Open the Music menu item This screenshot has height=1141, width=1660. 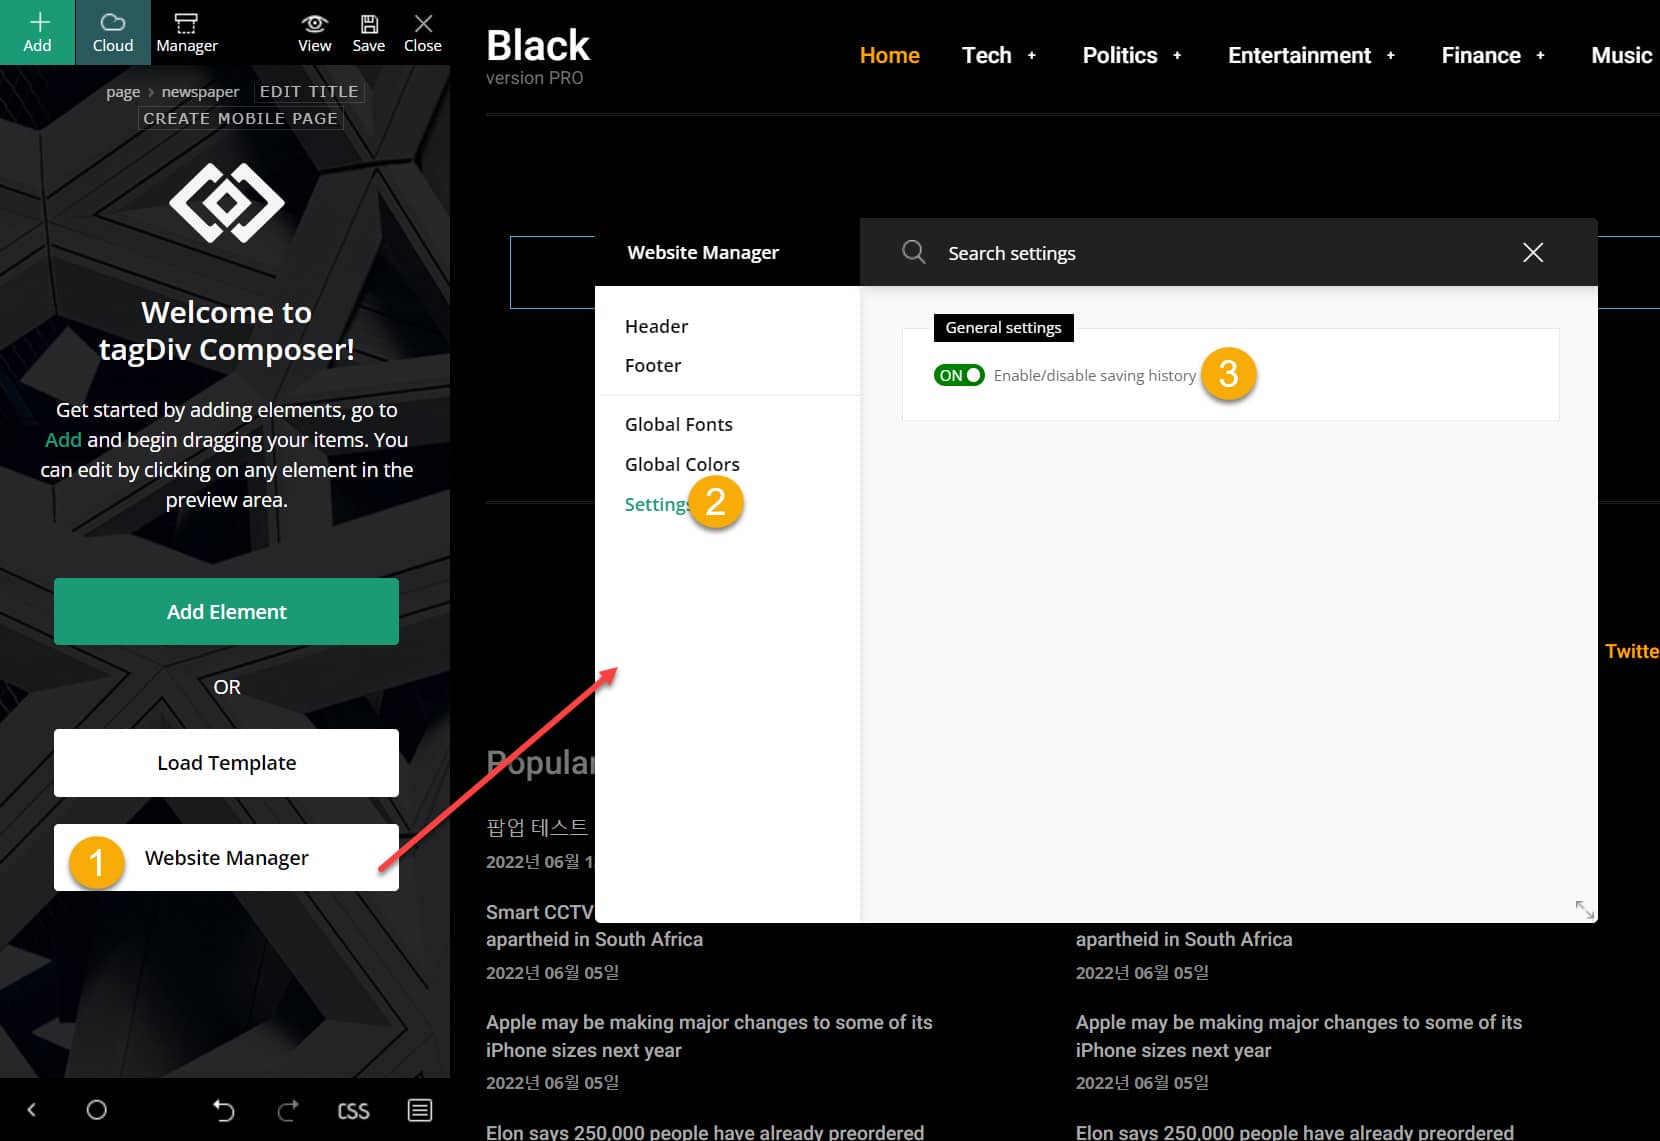click(1621, 55)
